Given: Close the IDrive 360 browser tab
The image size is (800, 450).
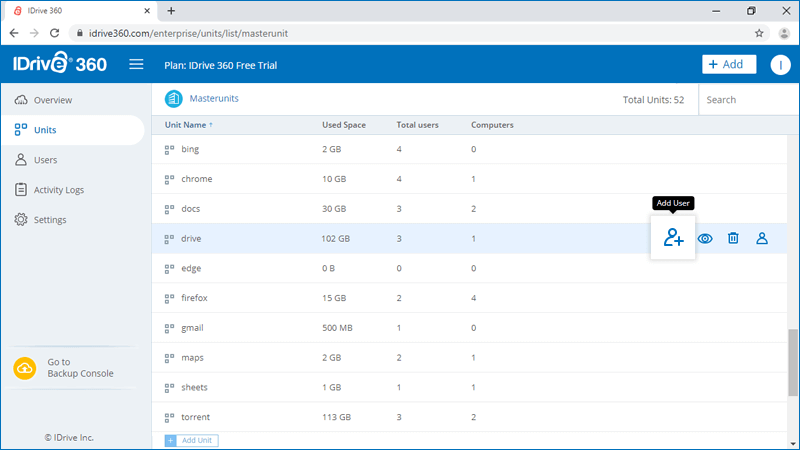Looking at the screenshot, I should (147, 11).
